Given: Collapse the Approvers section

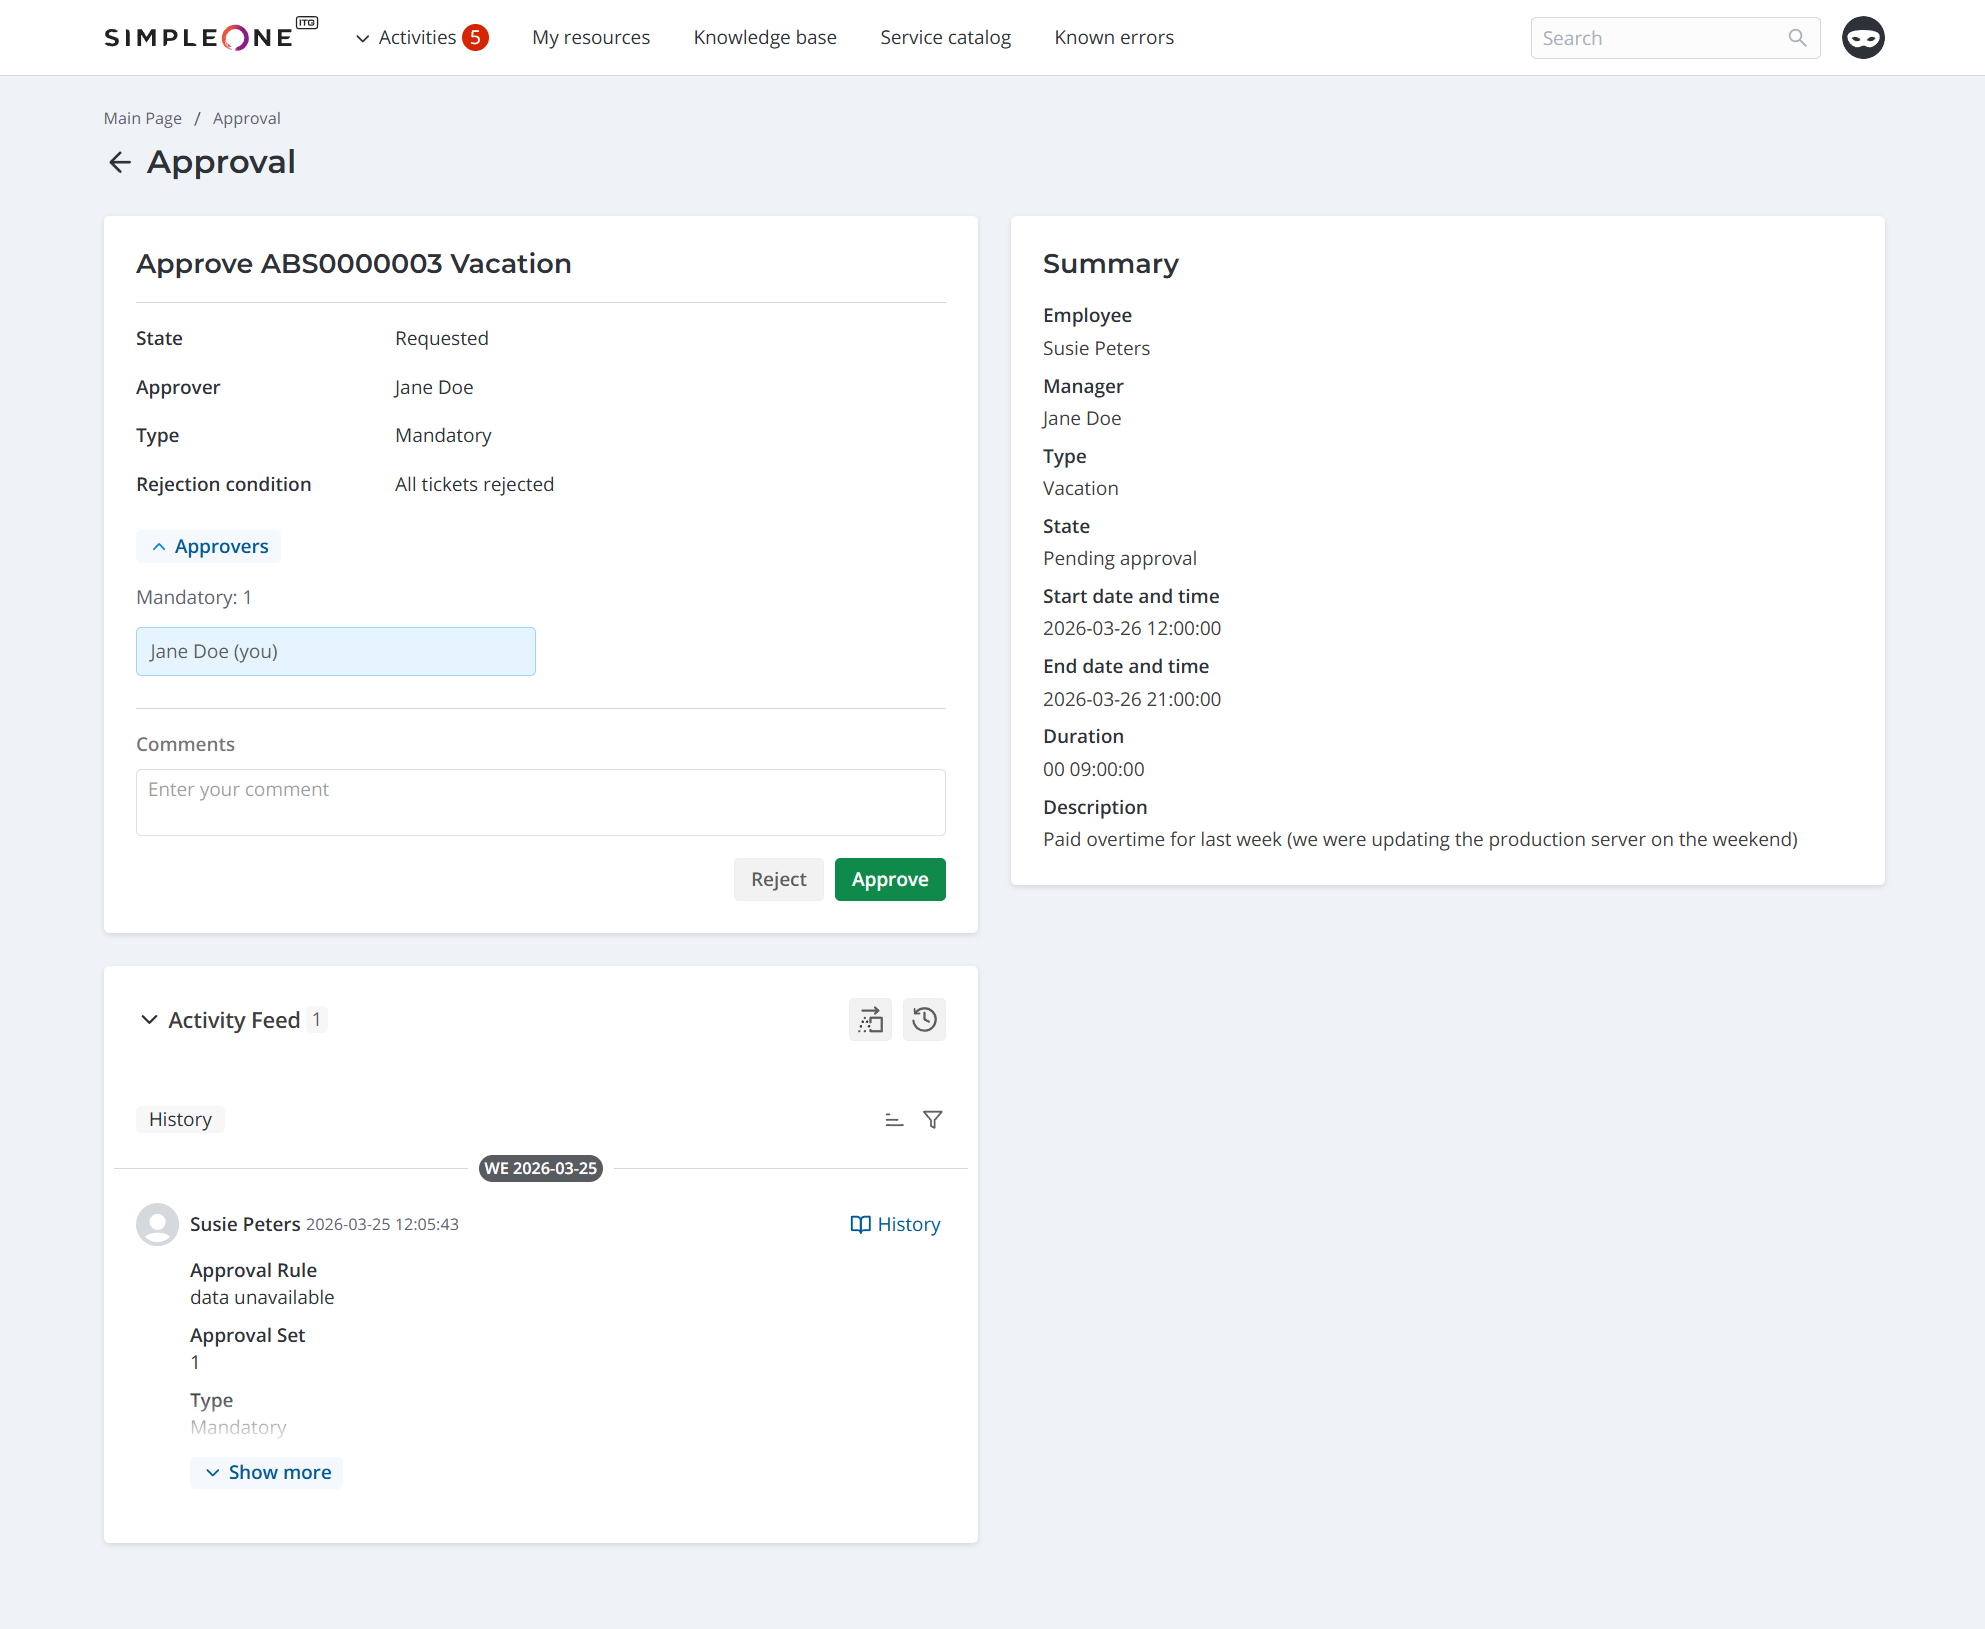Looking at the screenshot, I should [x=209, y=546].
